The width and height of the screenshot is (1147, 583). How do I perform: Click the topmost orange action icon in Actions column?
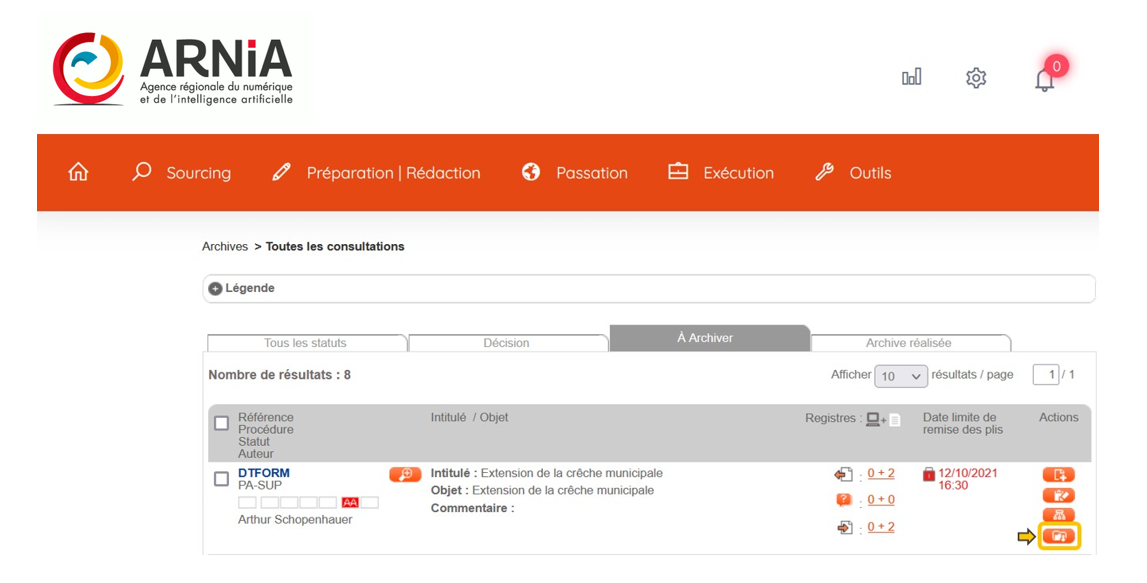coord(1058,475)
